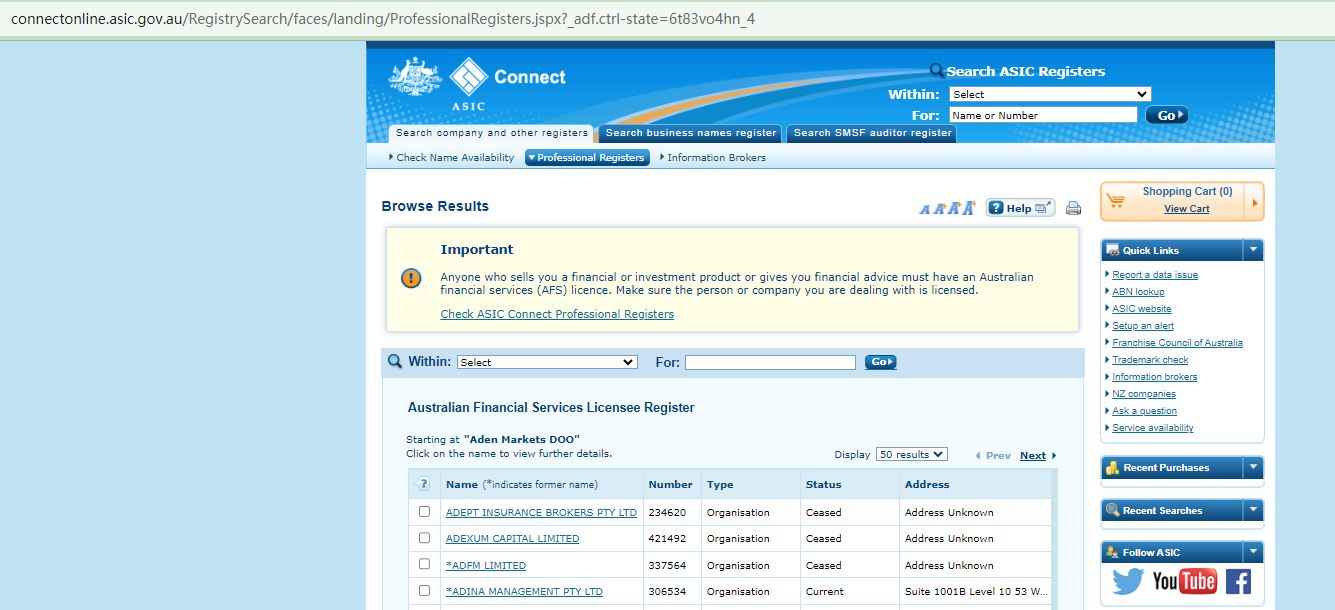
Task: Open Report a data issue link
Action: click(1155, 275)
